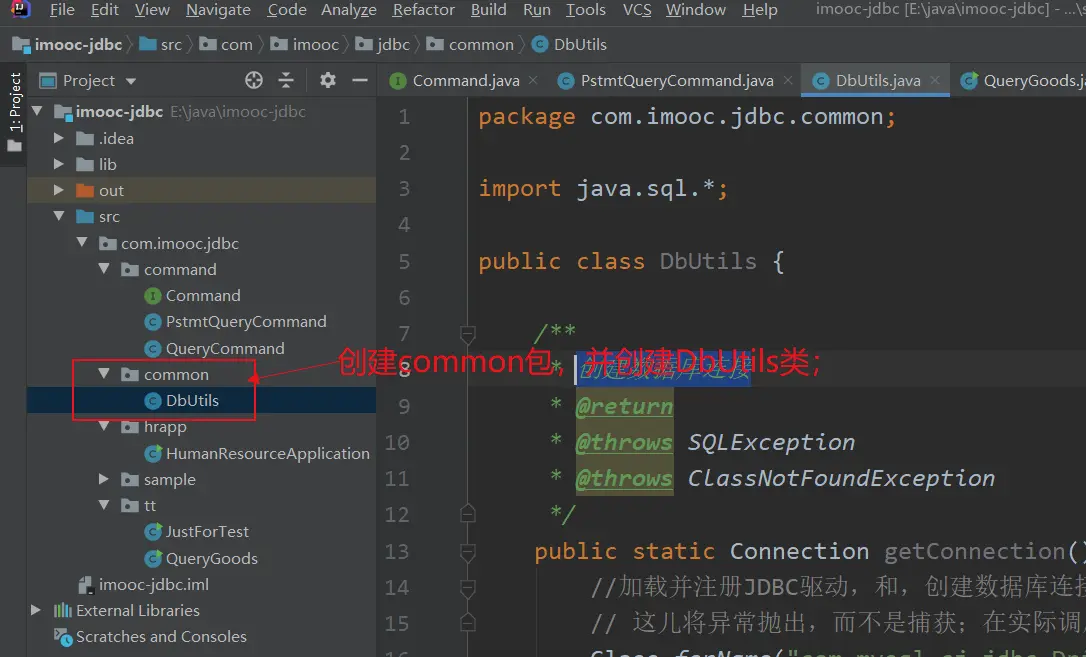The image size is (1086, 657).
Task: Select the imooc-jdbc.iml file
Action: click(x=153, y=585)
